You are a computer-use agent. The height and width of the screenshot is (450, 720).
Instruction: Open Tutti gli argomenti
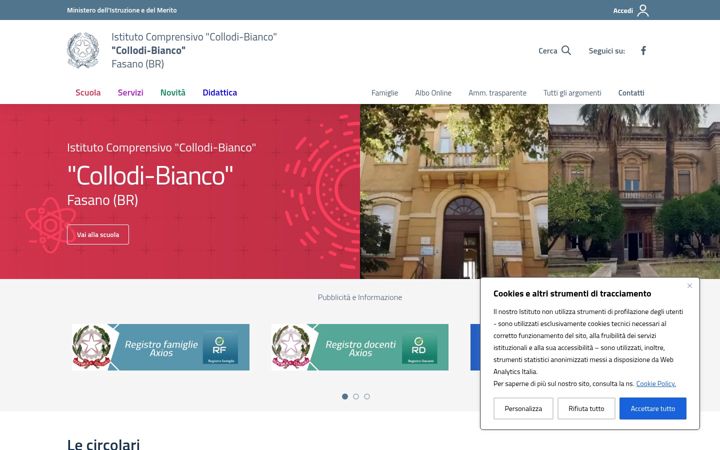pyautogui.click(x=572, y=93)
